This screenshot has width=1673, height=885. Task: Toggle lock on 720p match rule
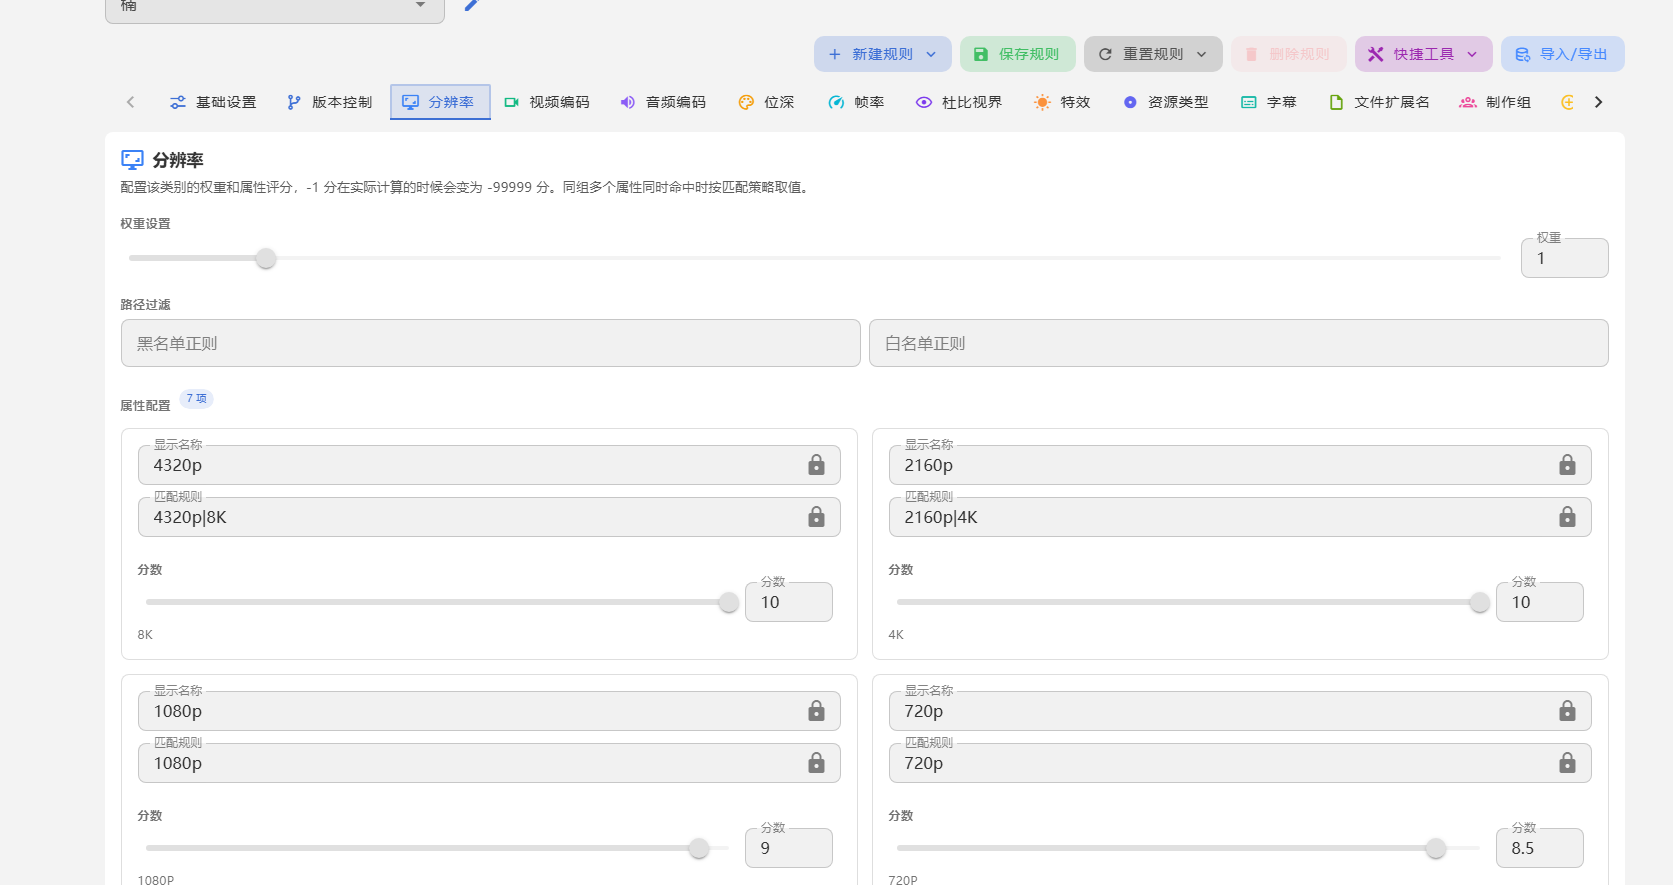tap(1567, 763)
